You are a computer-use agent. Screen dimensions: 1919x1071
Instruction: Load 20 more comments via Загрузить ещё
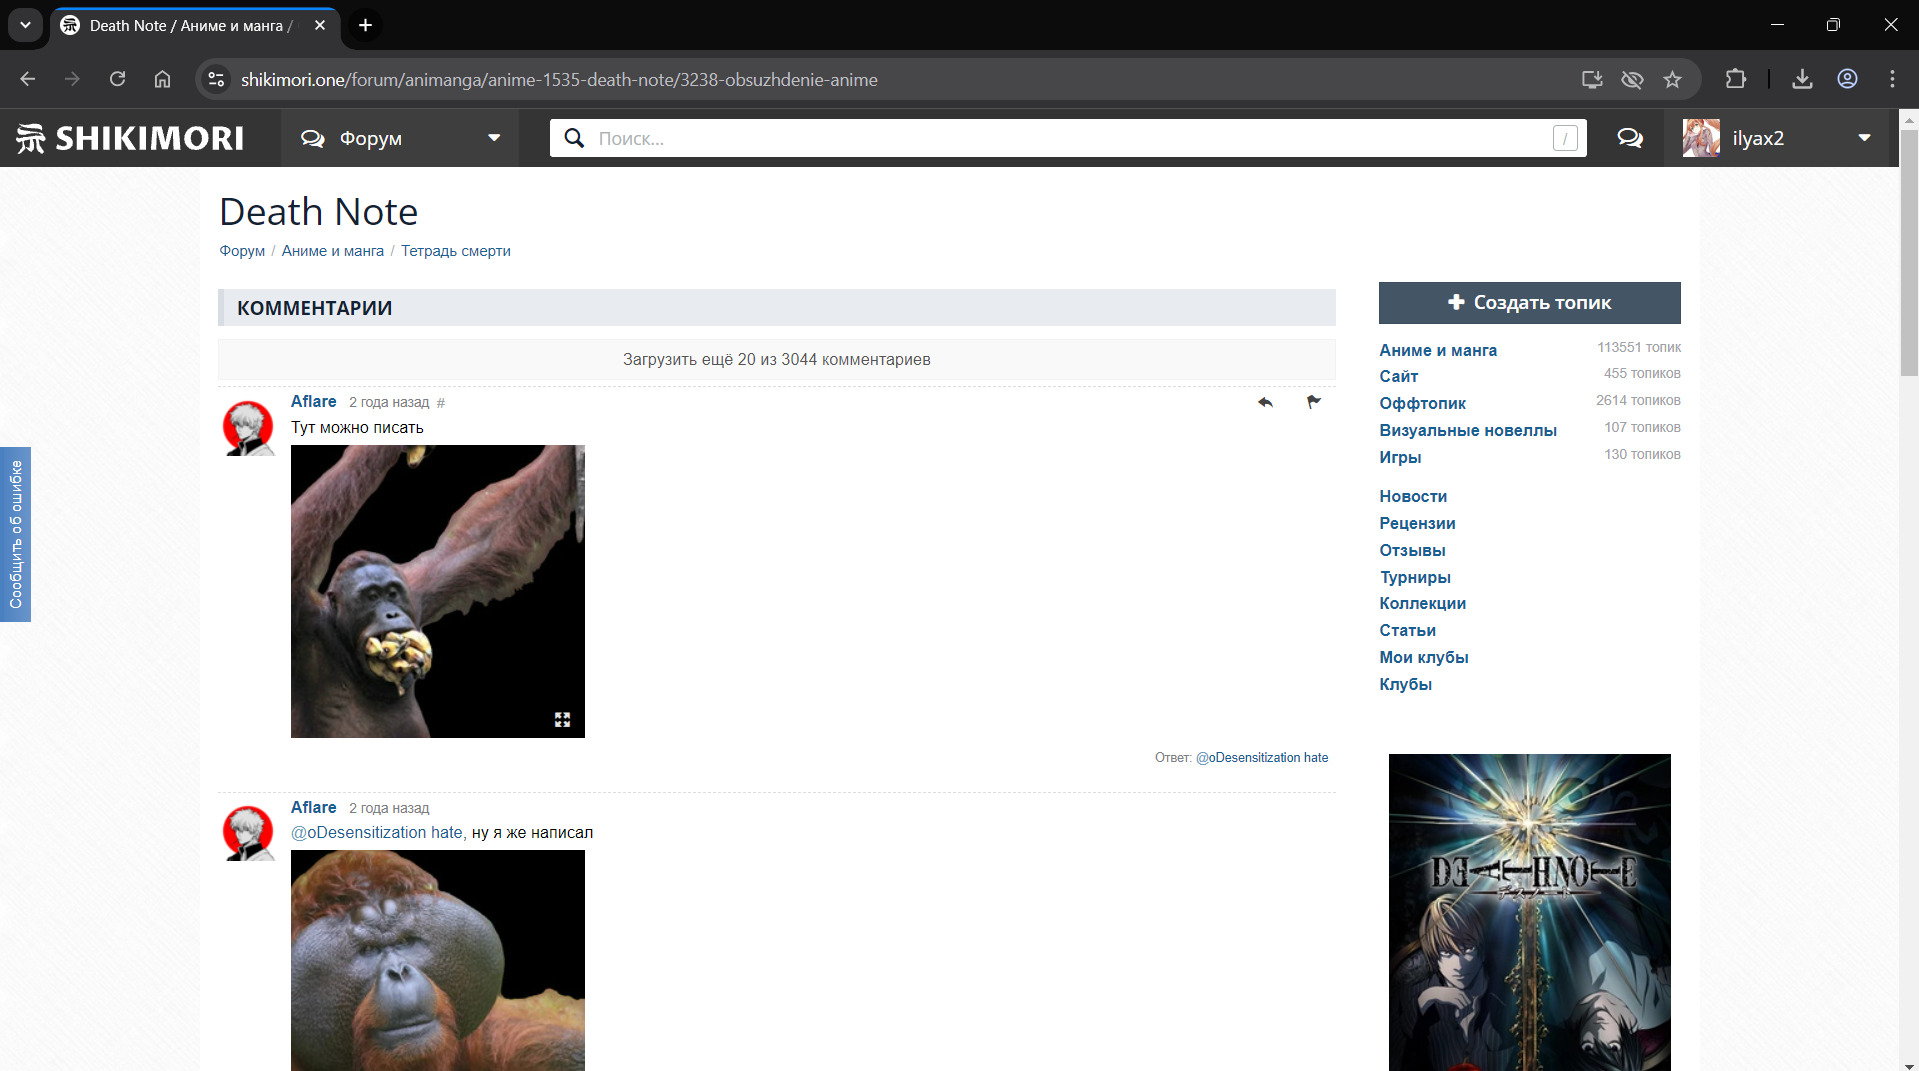(x=776, y=359)
